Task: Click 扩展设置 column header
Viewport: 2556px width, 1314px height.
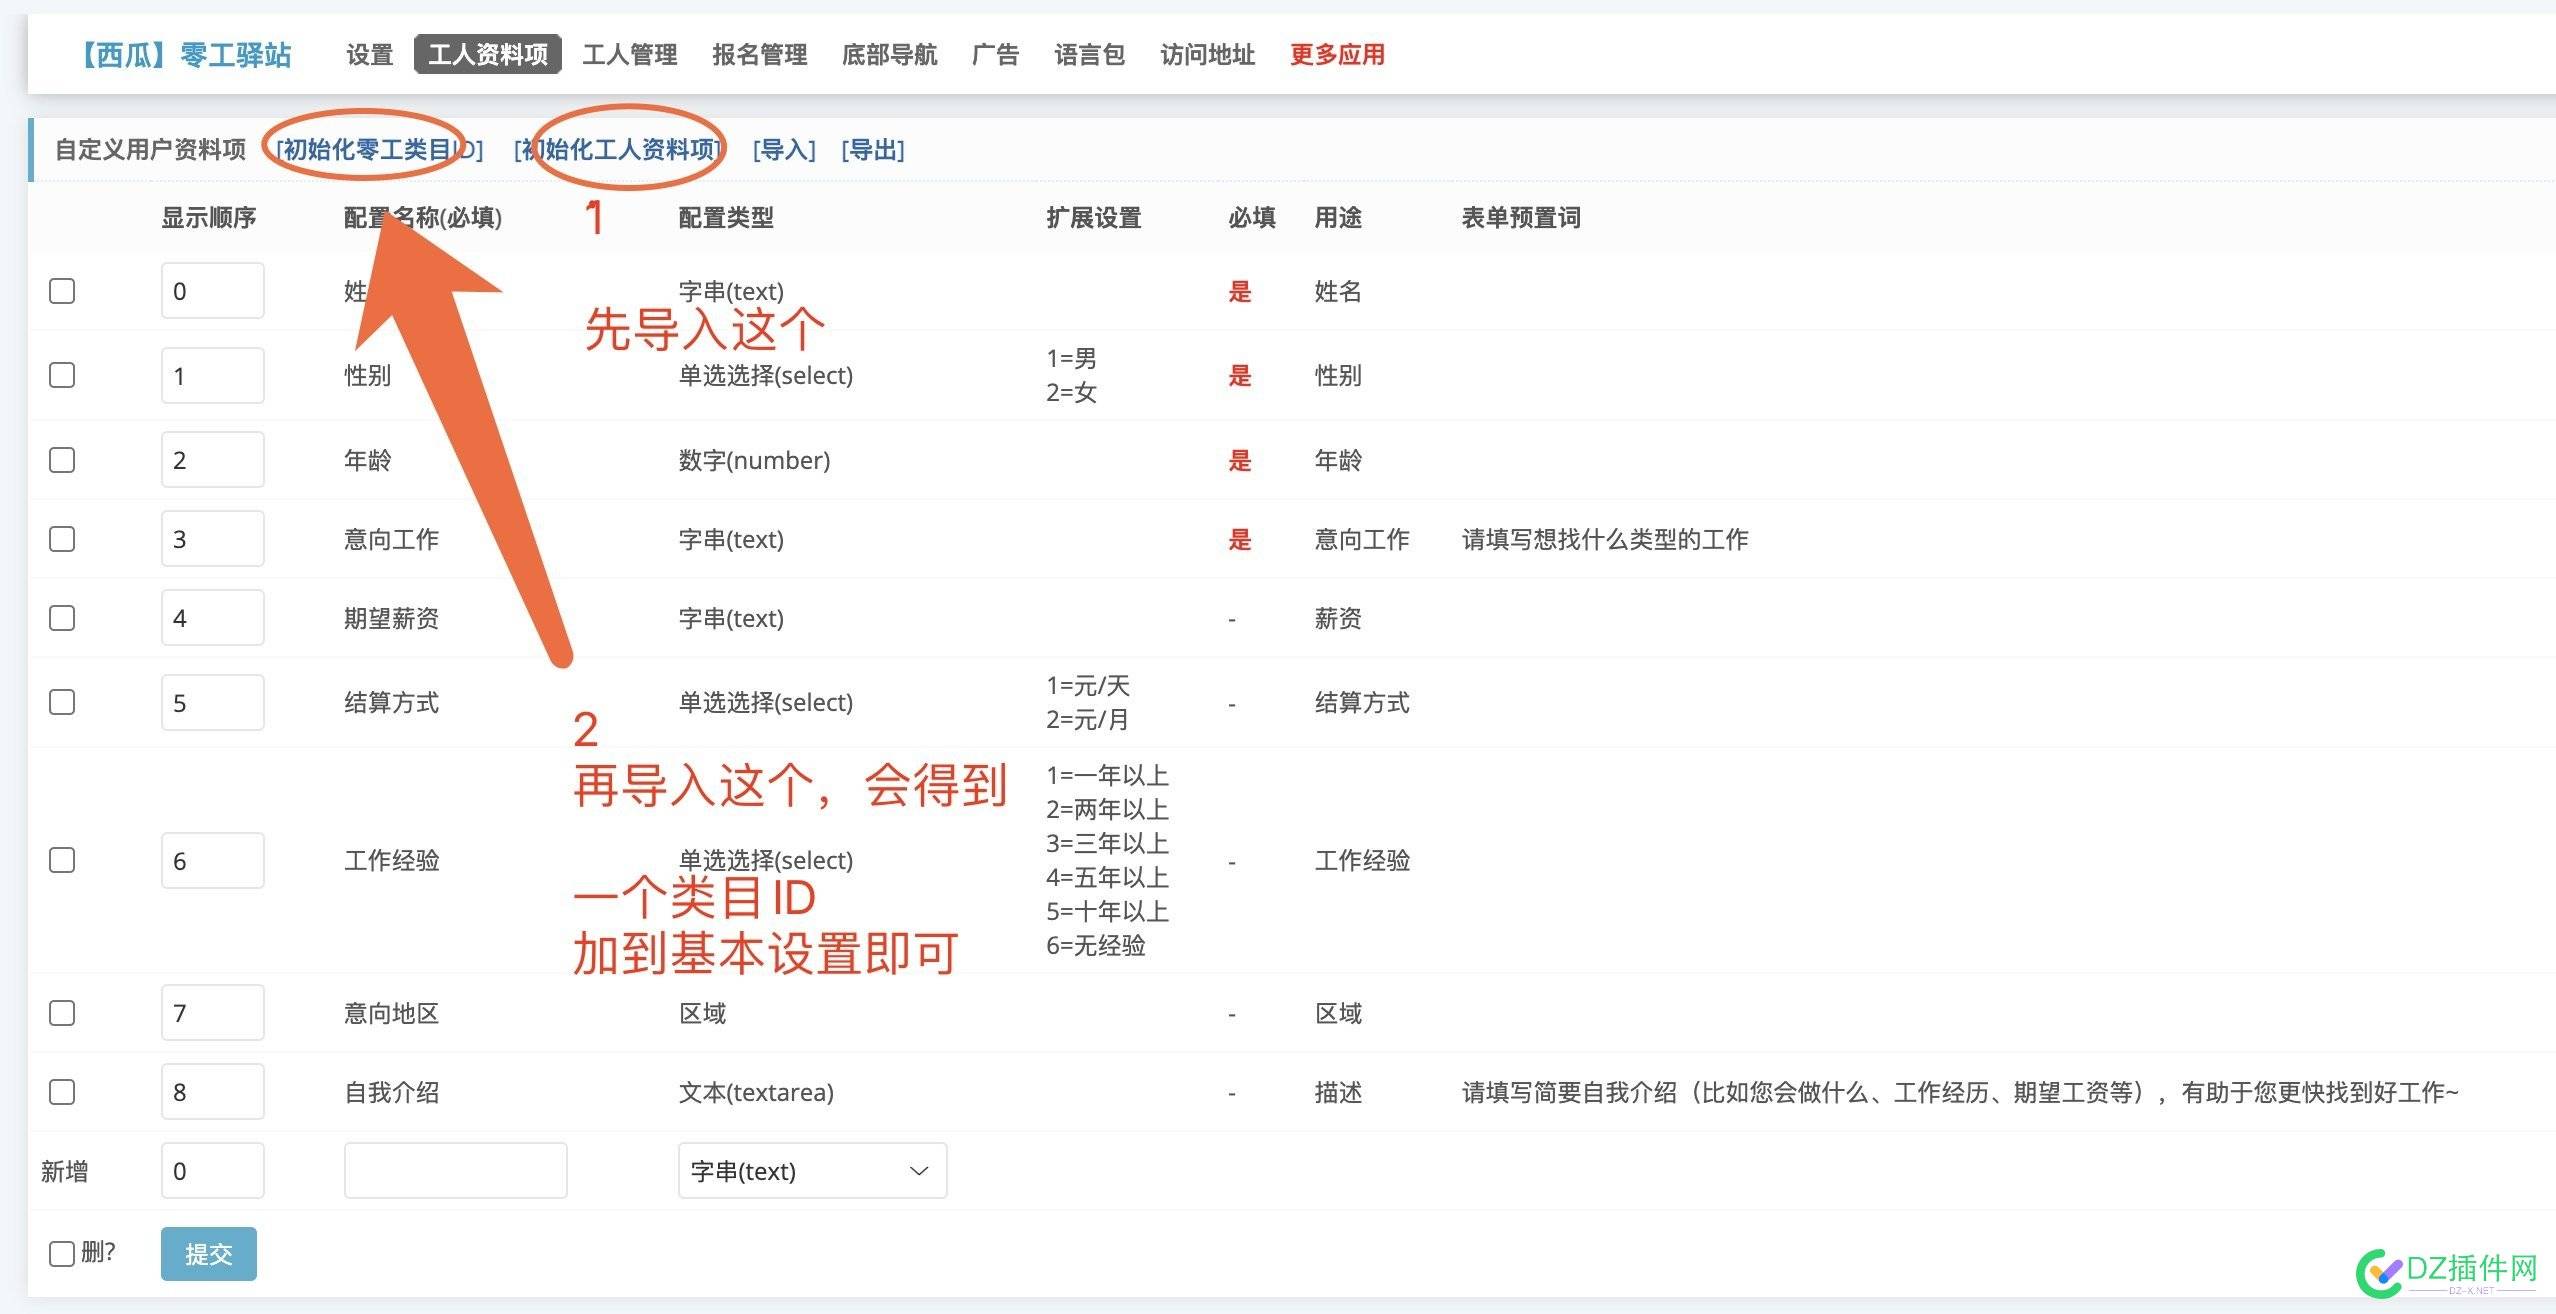Action: click(x=1094, y=217)
